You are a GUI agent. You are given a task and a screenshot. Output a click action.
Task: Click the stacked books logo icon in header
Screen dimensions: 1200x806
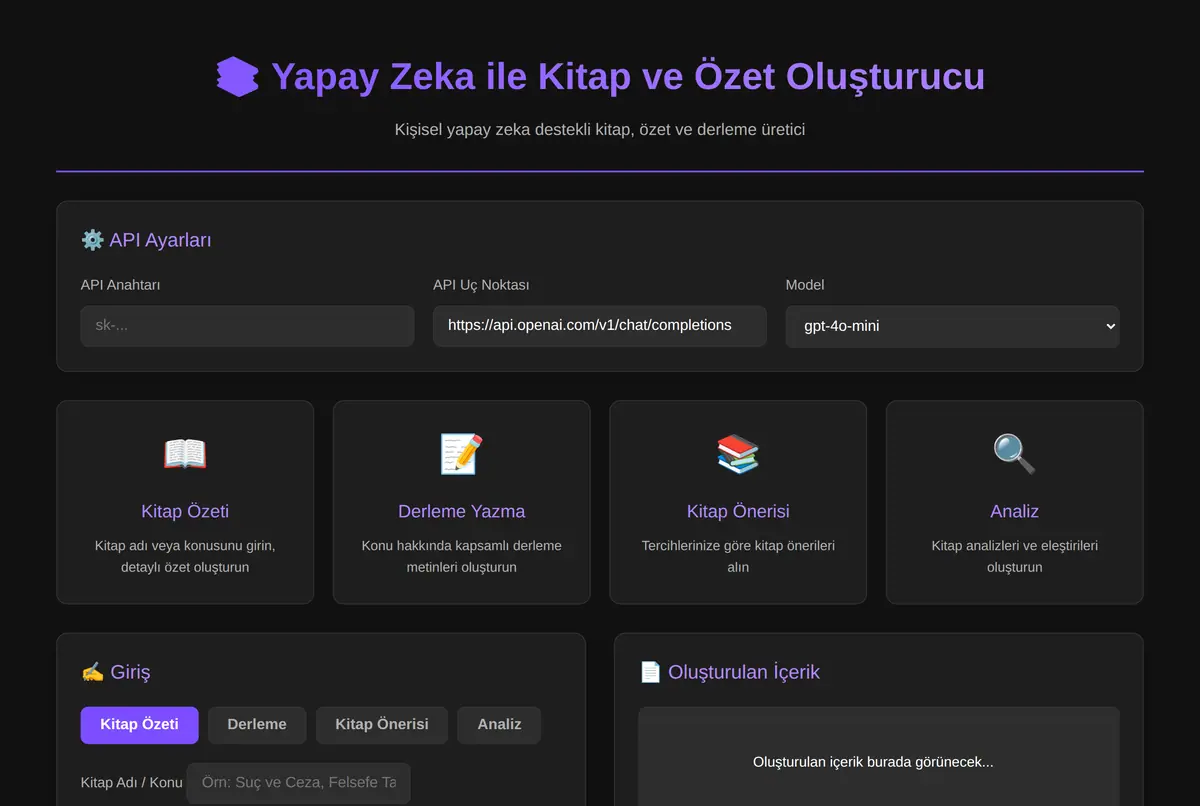point(237,77)
